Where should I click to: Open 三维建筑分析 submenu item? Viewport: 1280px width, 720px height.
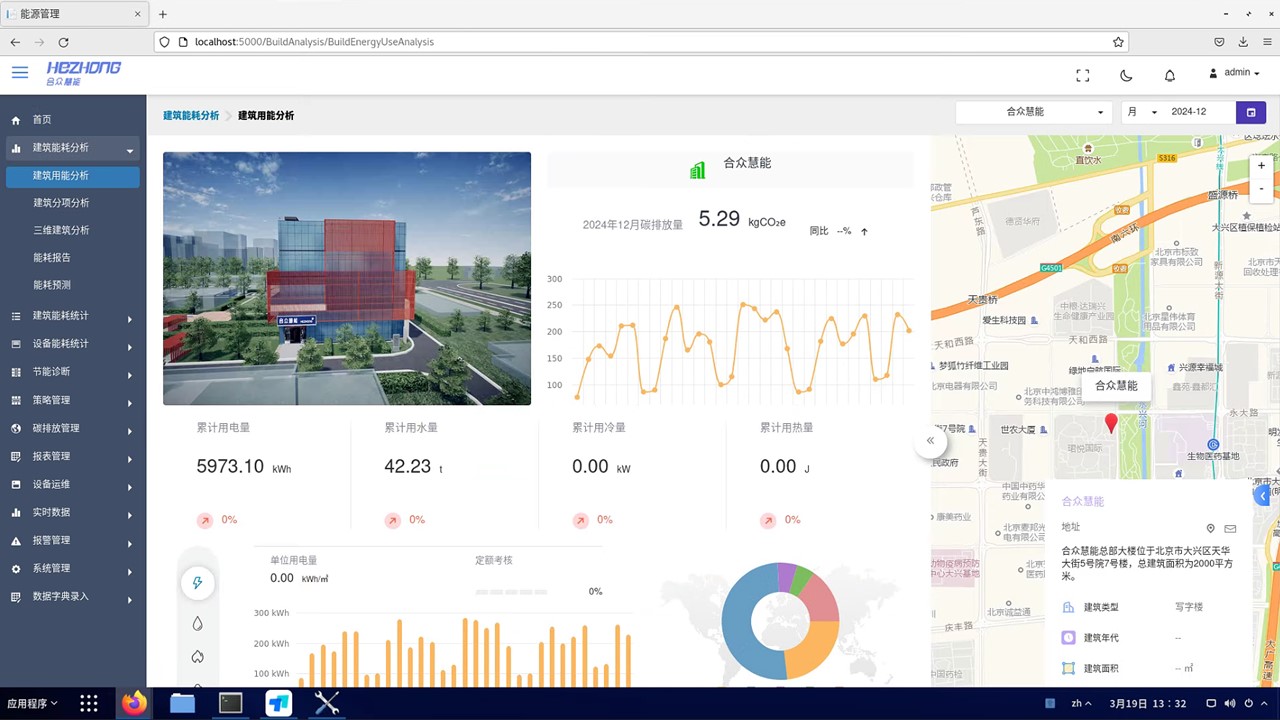coord(61,230)
